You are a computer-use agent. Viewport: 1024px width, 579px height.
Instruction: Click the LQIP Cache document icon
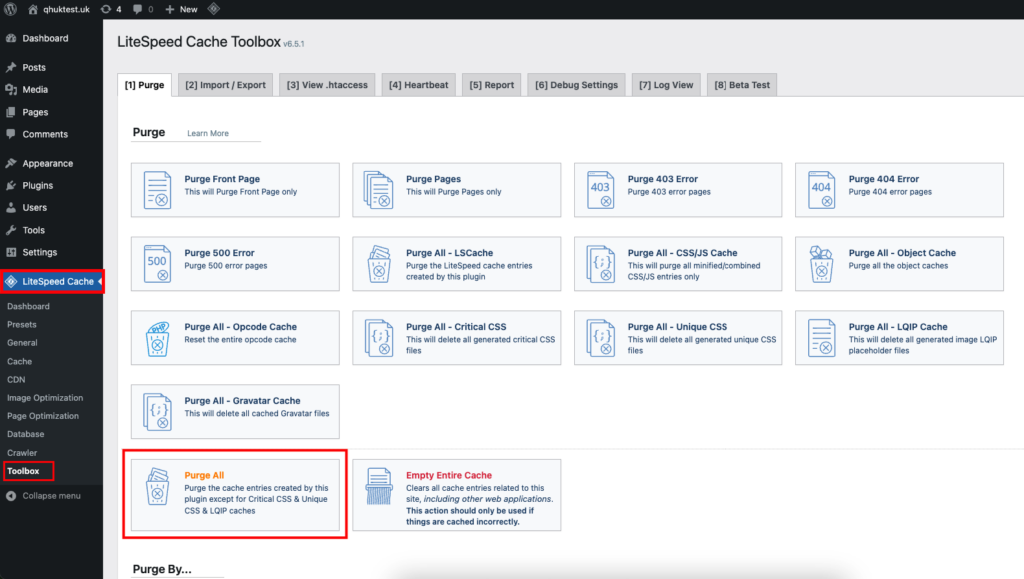821,338
